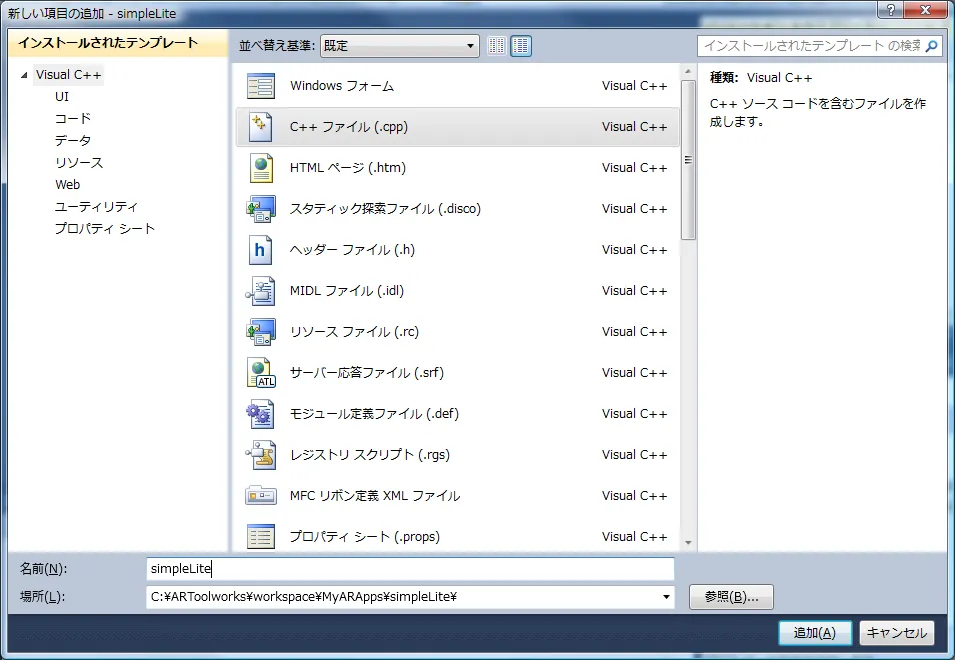Select the ヘッダー ファイル (.h) template name

[352, 250]
